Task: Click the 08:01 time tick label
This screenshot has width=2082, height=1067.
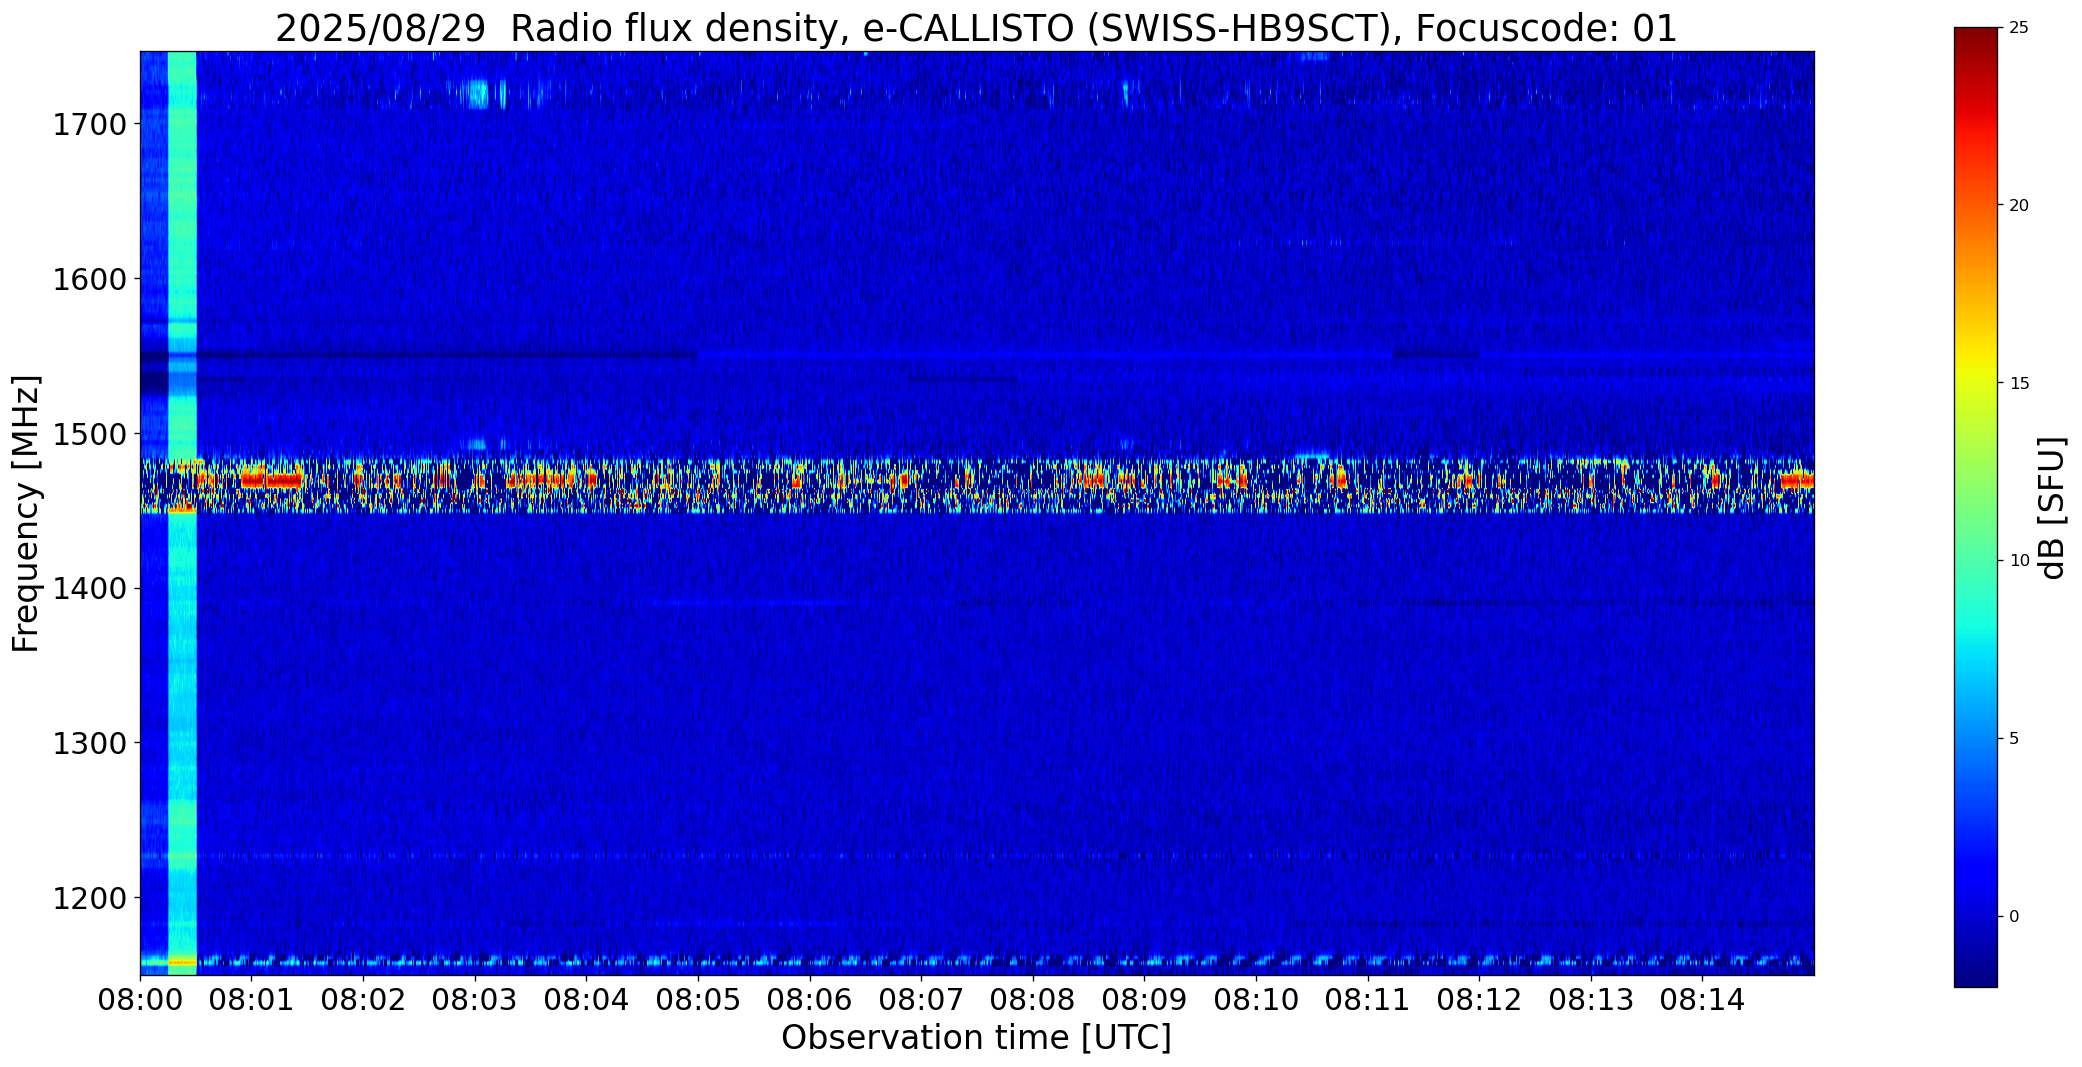Action: pyautogui.click(x=252, y=999)
